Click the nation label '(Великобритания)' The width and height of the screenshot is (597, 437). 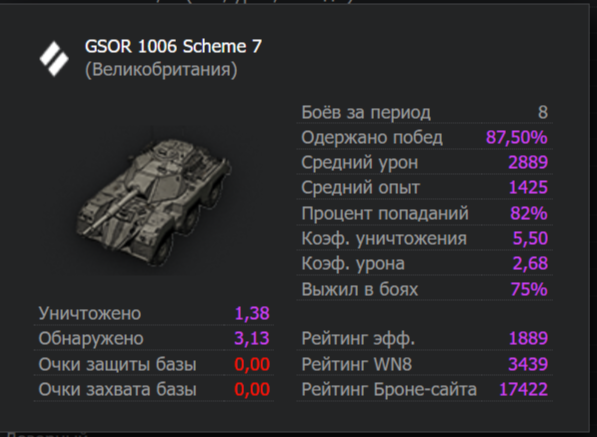click(x=161, y=70)
